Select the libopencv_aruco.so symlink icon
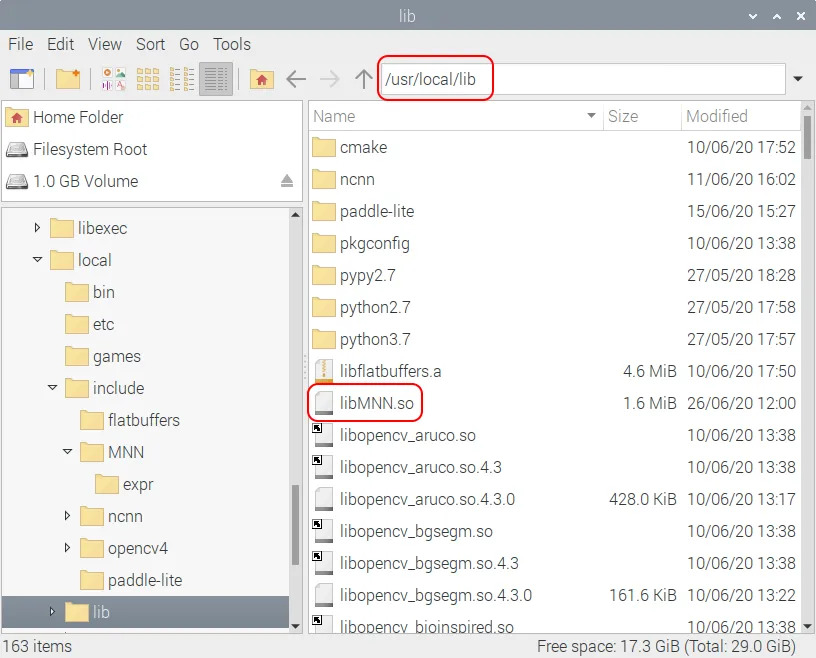816x658 pixels. click(x=323, y=435)
